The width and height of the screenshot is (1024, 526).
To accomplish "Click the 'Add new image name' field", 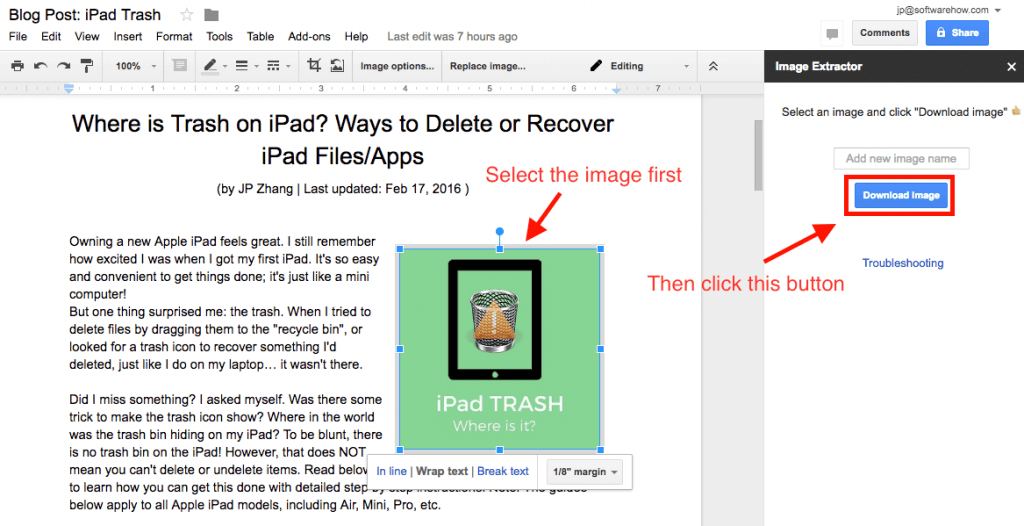I will [901, 158].
